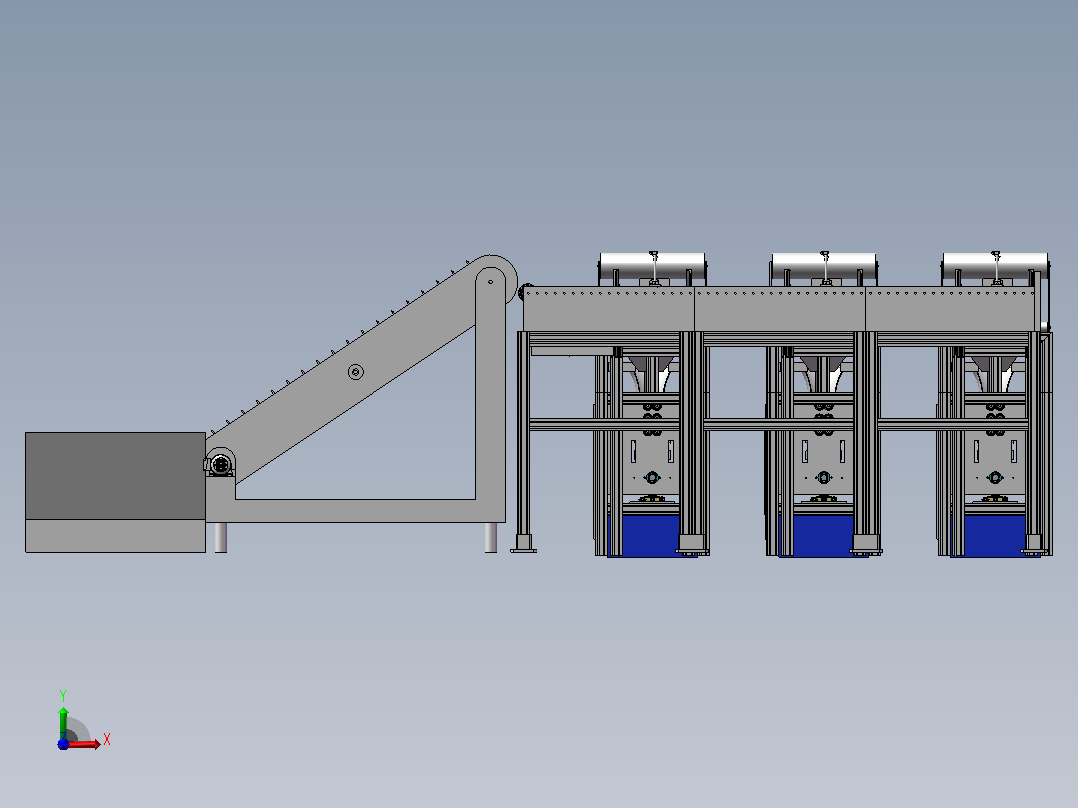Viewport: 1078px width, 808px height.
Task: Select the conveyor drive motor beside the hopper
Action: point(219,466)
